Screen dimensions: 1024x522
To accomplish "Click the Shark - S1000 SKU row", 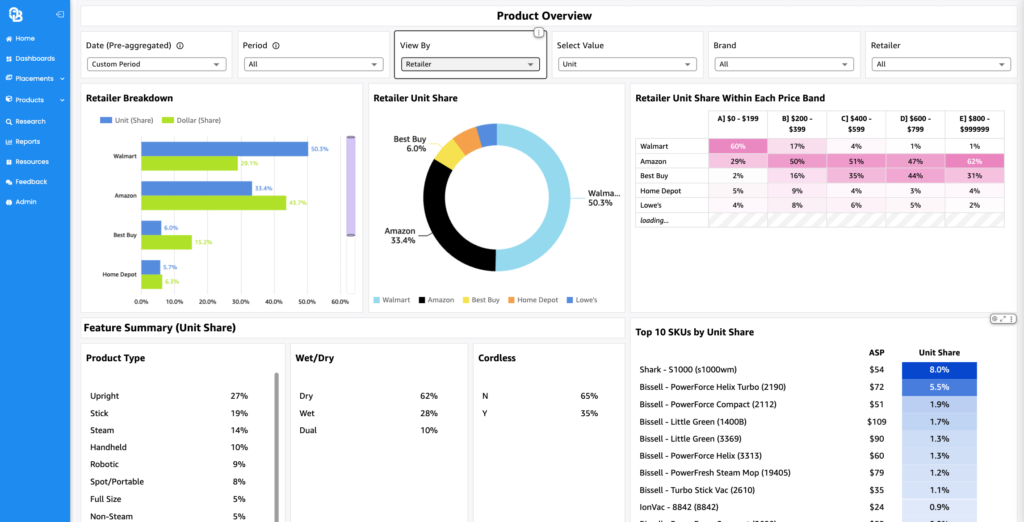I will click(808, 370).
